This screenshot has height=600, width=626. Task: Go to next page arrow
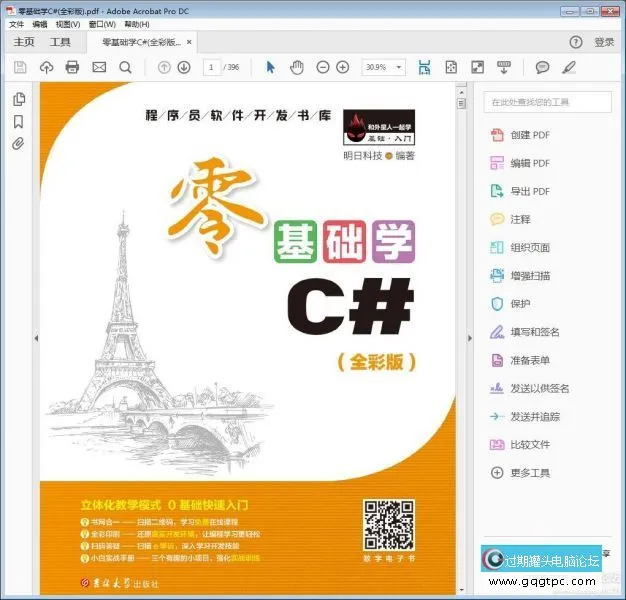coord(184,67)
